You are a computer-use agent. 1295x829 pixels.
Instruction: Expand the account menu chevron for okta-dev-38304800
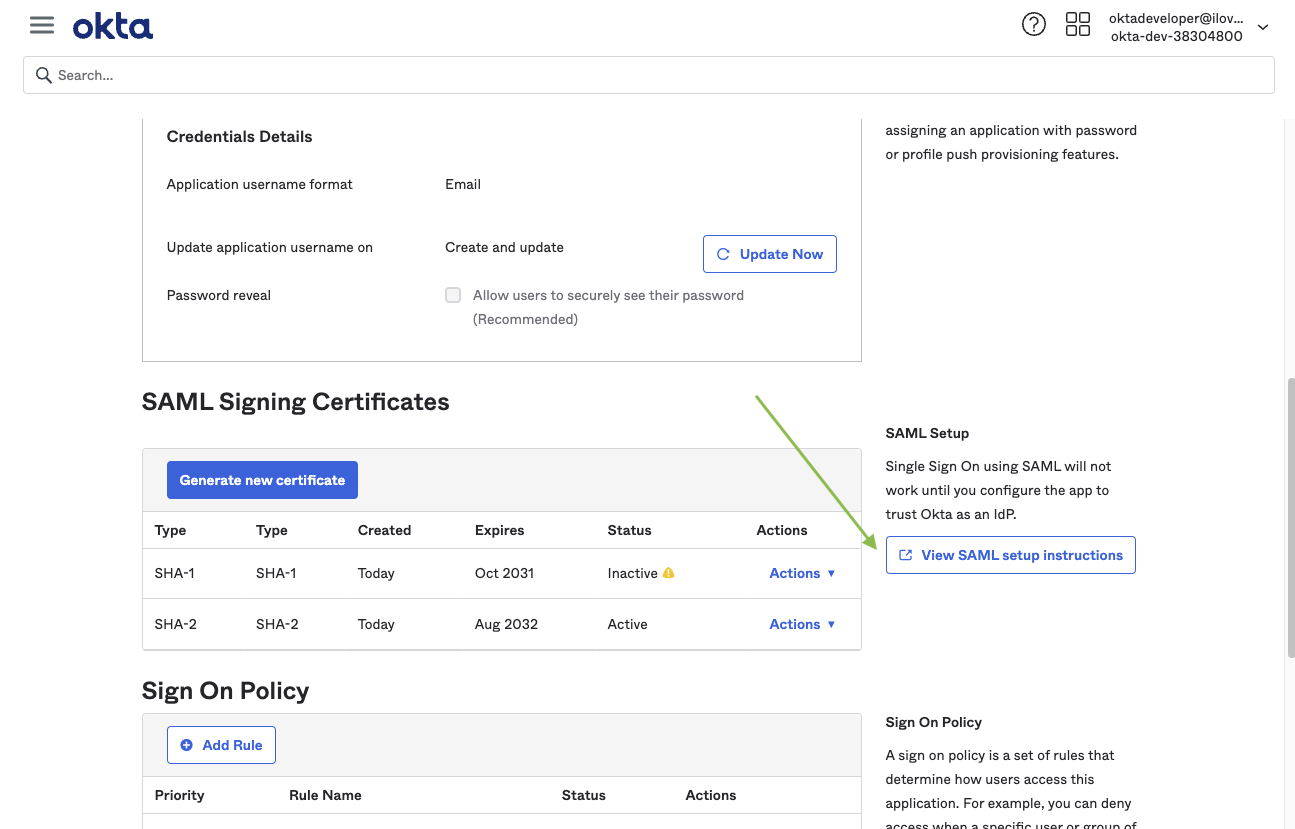click(x=1262, y=27)
